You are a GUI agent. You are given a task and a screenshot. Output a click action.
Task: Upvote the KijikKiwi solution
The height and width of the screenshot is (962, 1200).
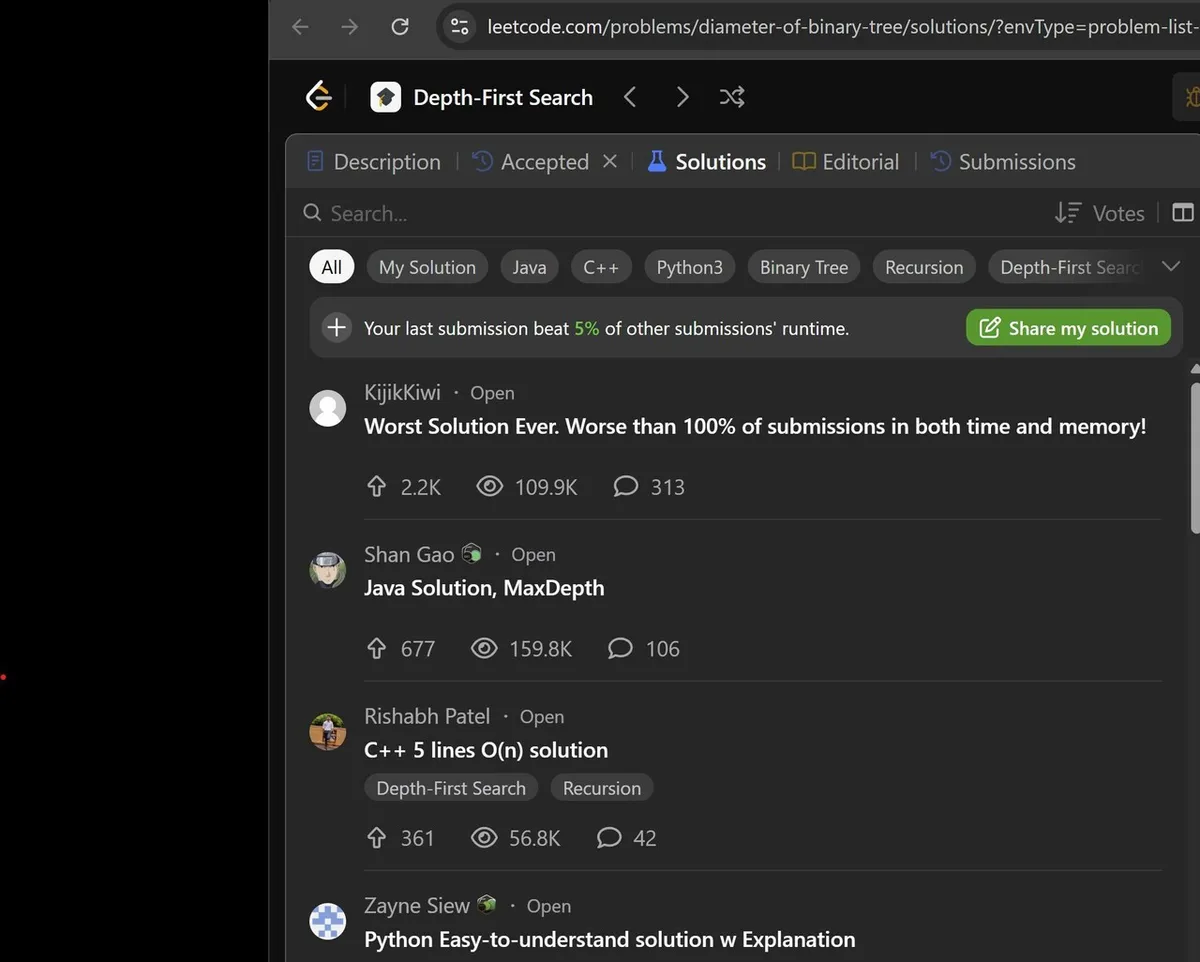point(377,487)
